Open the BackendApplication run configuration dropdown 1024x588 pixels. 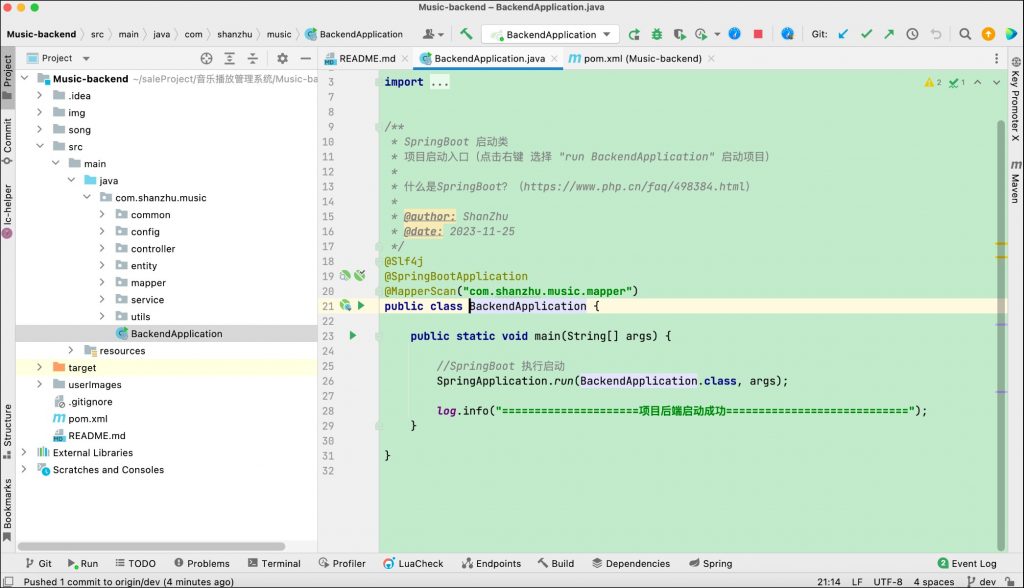click(x=550, y=34)
